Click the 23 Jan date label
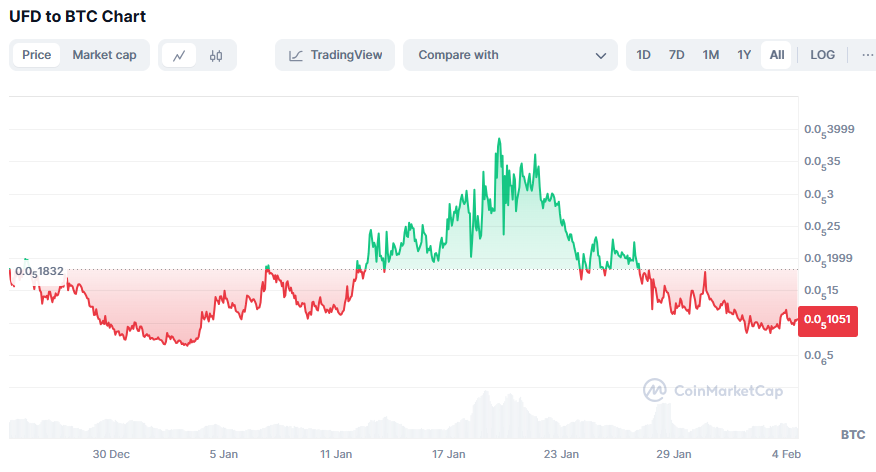 (561, 454)
